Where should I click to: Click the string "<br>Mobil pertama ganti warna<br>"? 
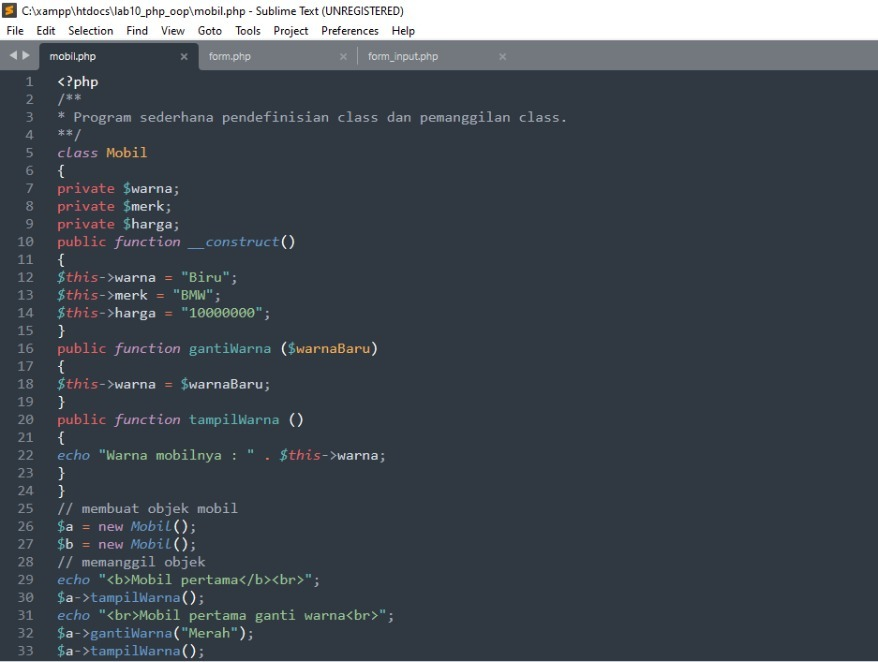242,616
